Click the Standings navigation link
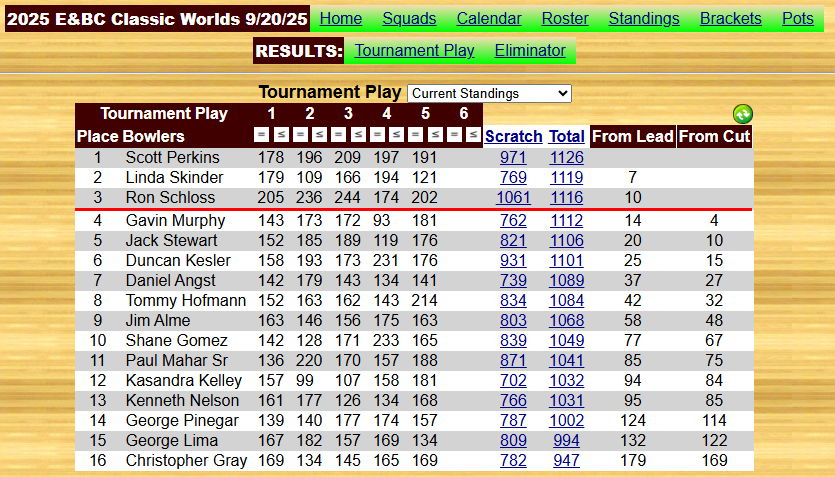The height and width of the screenshot is (477, 835). point(643,18)
